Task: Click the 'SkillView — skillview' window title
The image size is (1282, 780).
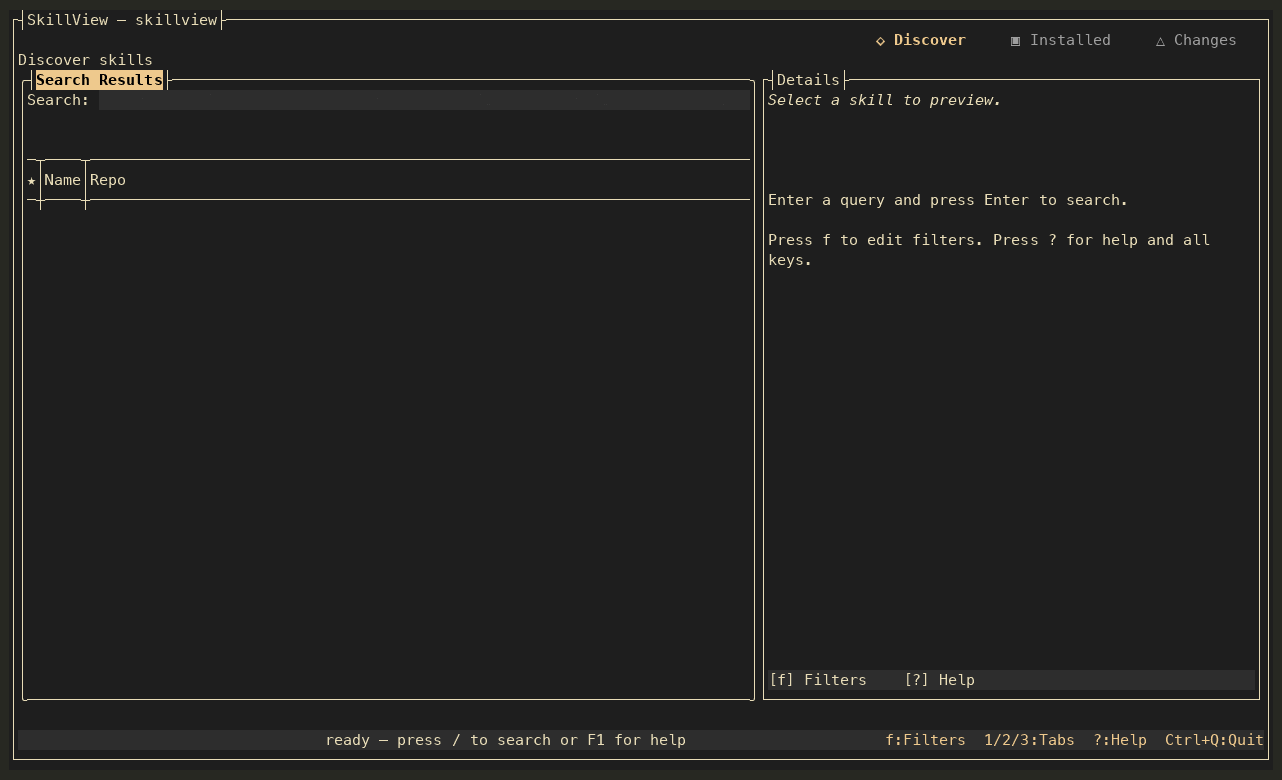Action: 122,20
